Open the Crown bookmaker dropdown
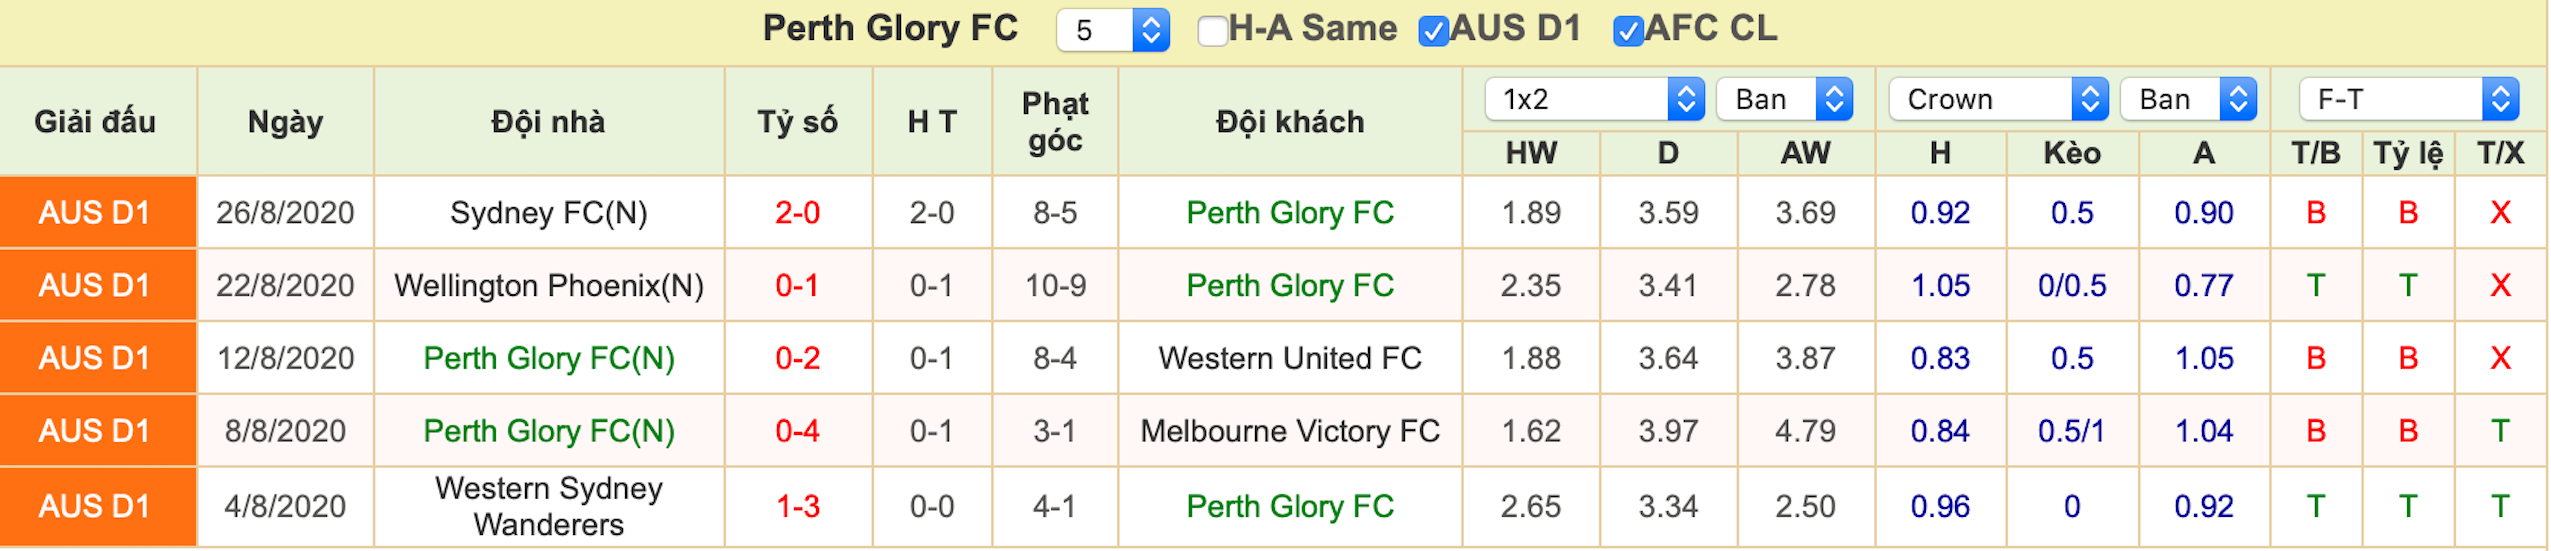 (x=1998, y=99)
